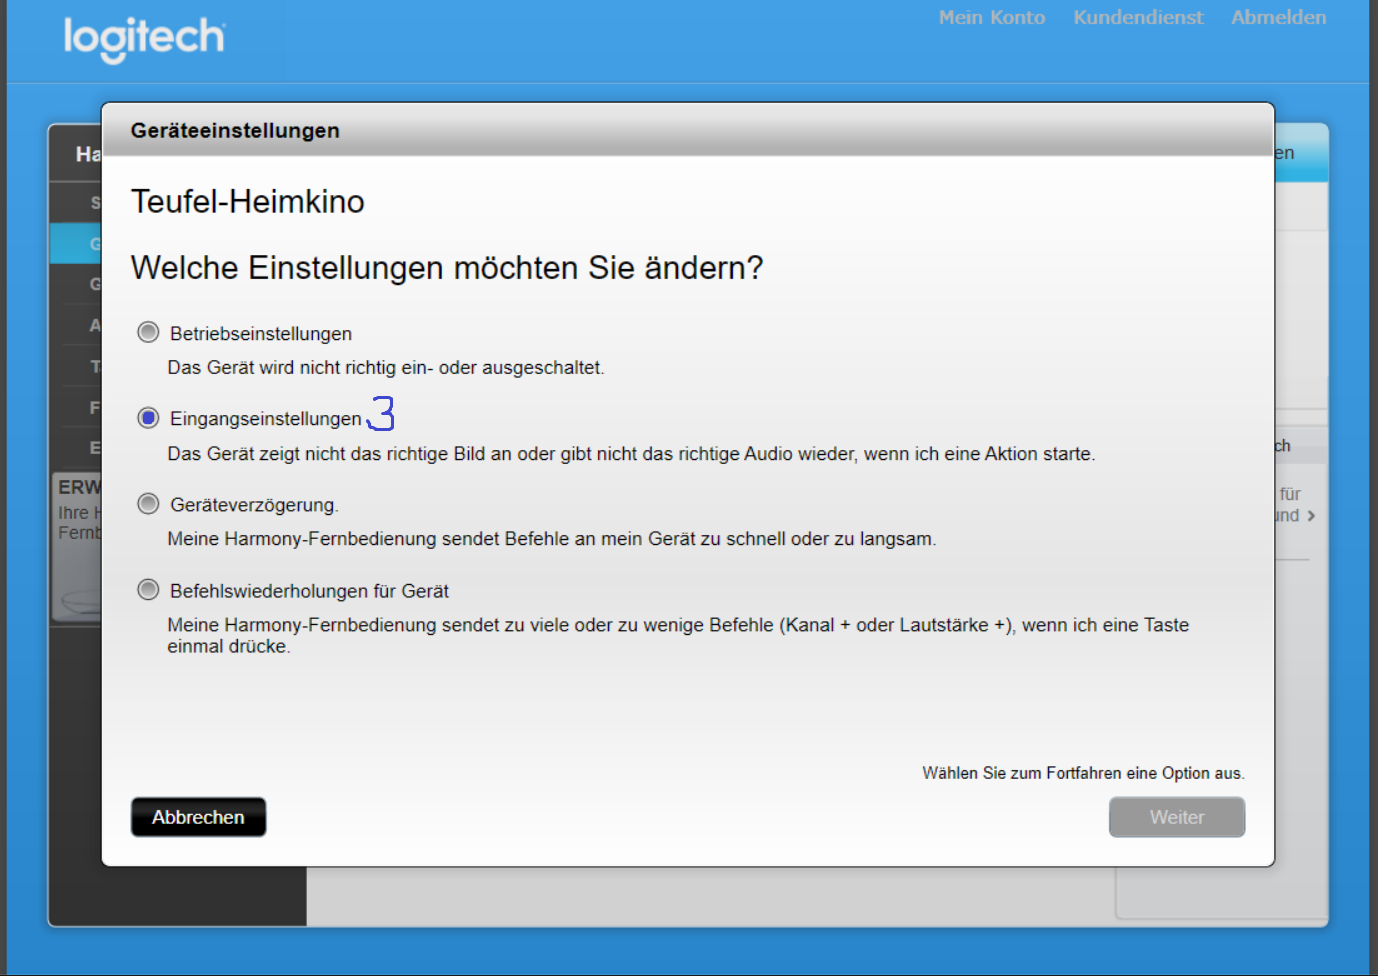Click the handwritten blue 3 annotation
The image size is (1378, 976).
[x=382, y=413]
